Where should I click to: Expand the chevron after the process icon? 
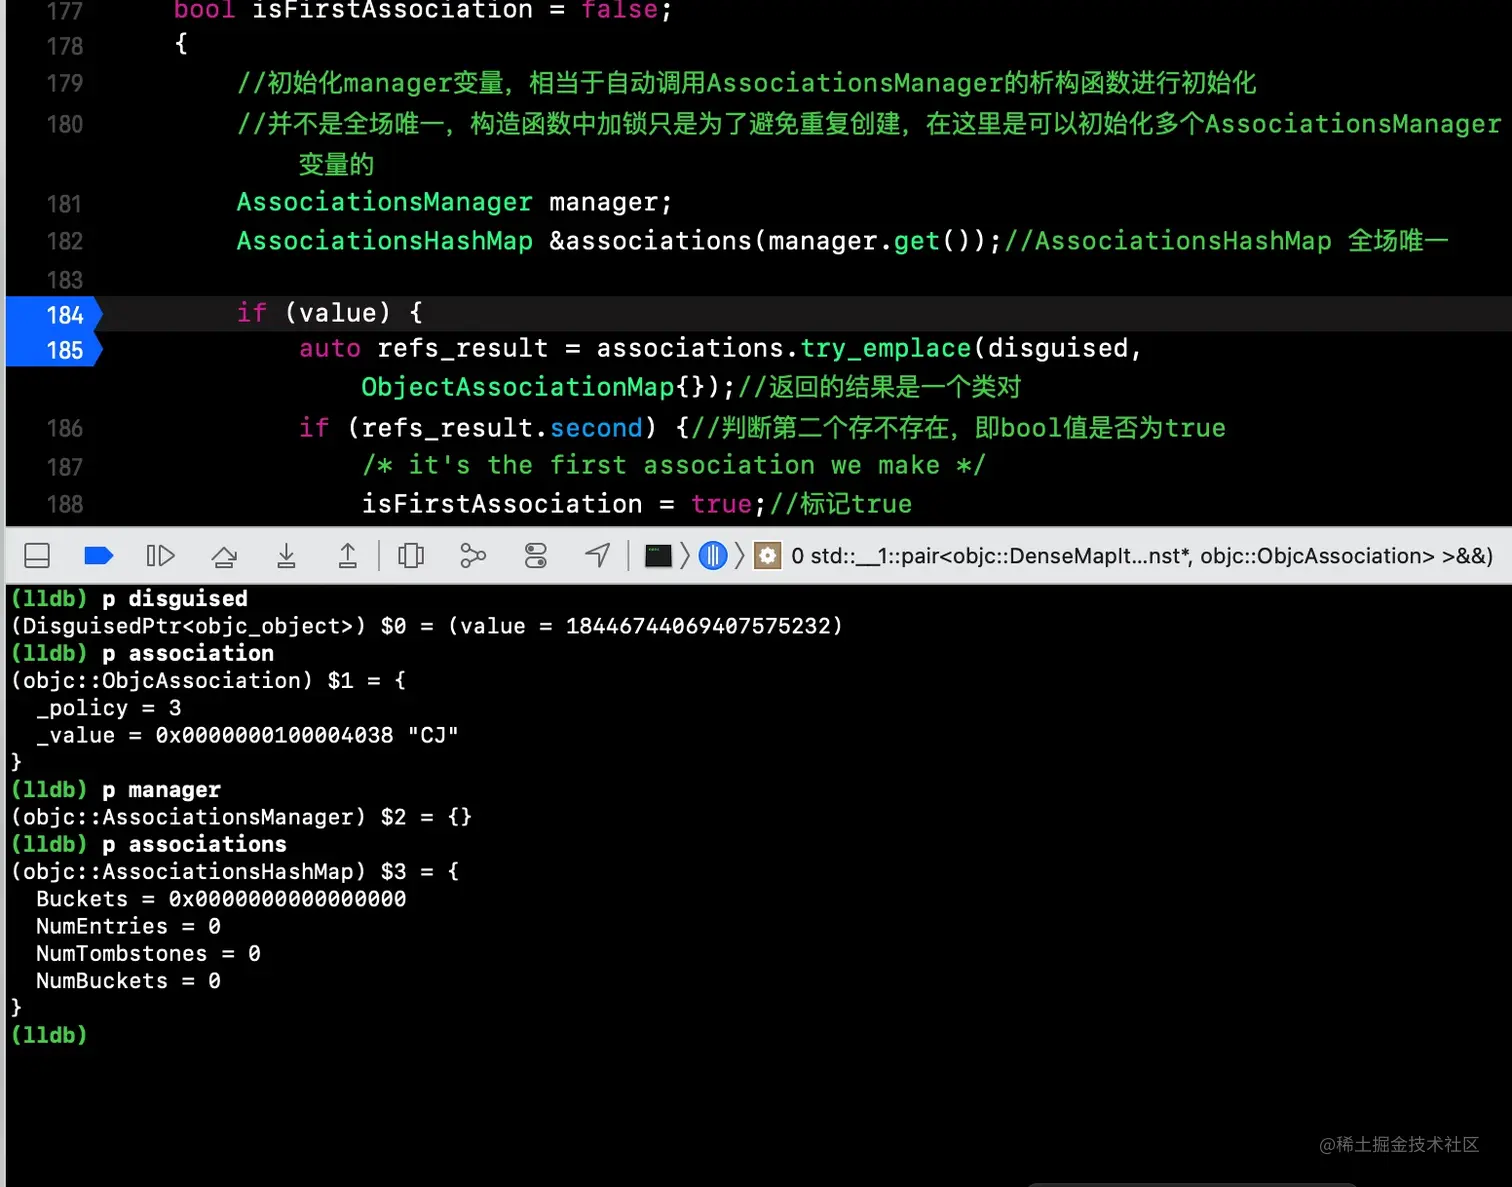[685, 556]
